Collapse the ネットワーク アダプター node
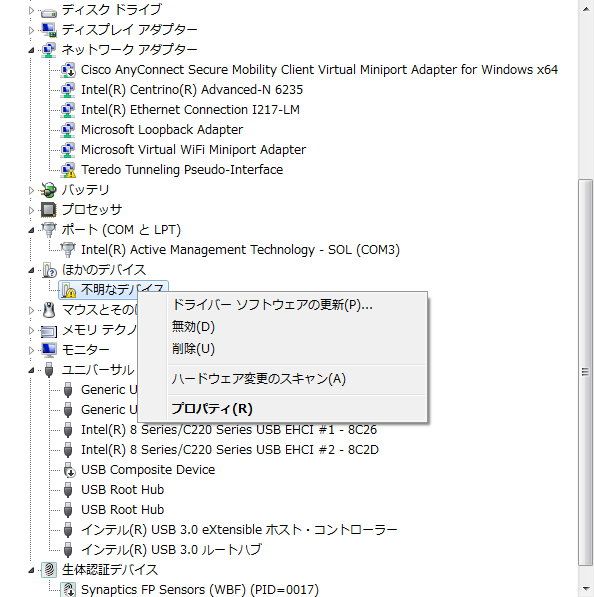Screen dimensions: 594x597 click(x=32, y=50)
